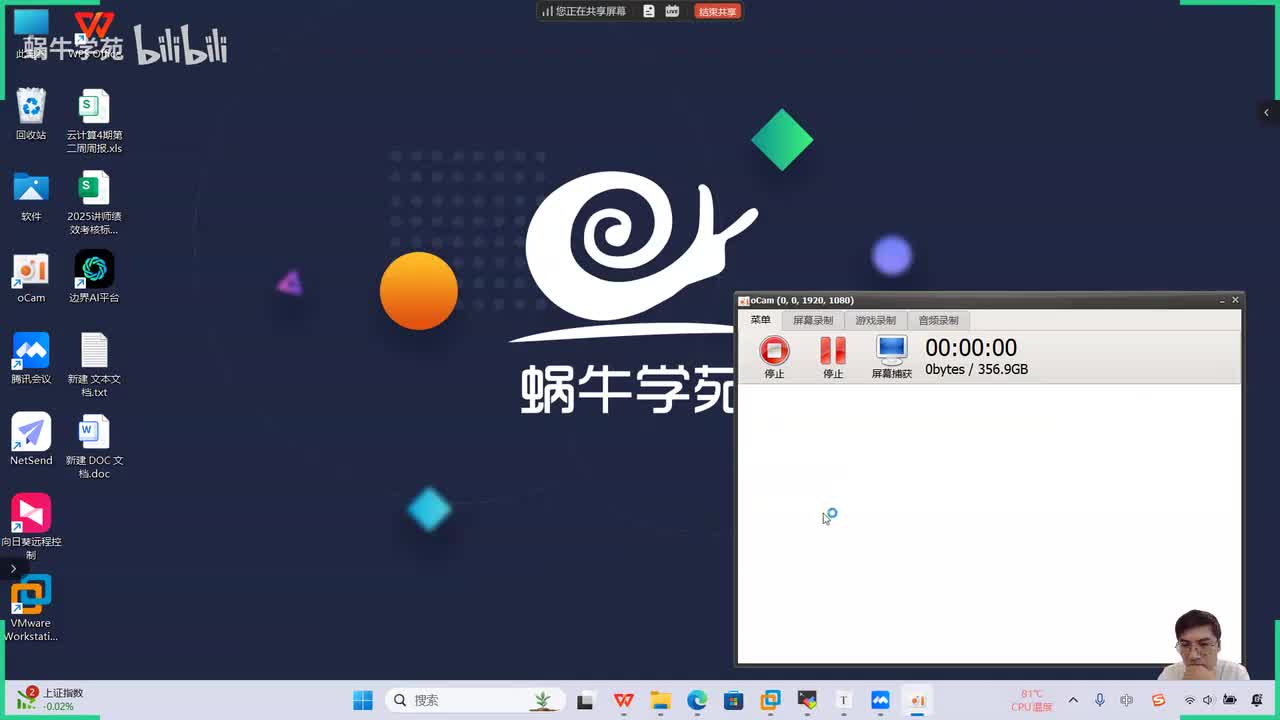Select the VMware Workstation desktop icon

(x=31, y=609)
